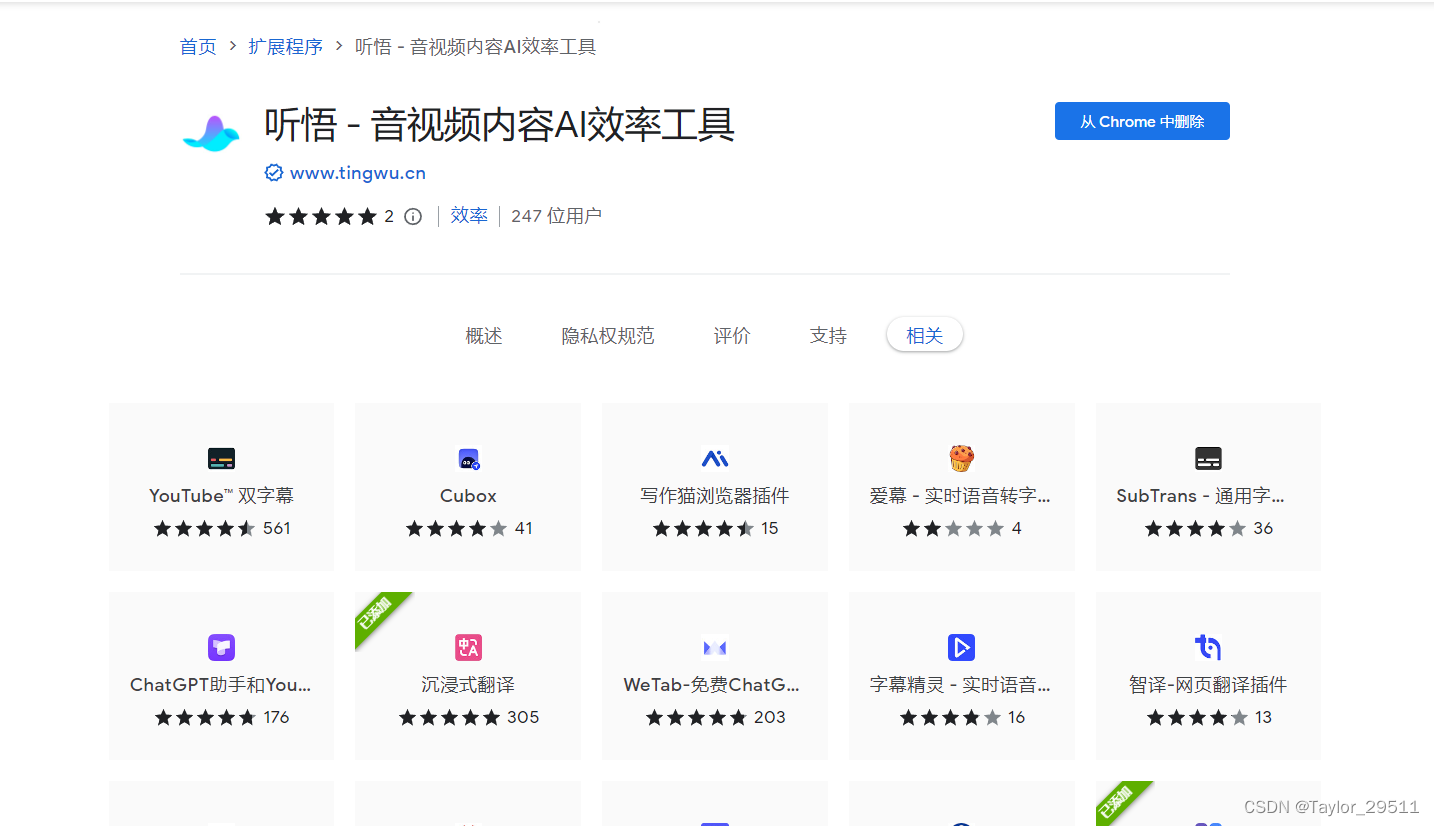Click the Cubox extension icon

coord(468,459)
